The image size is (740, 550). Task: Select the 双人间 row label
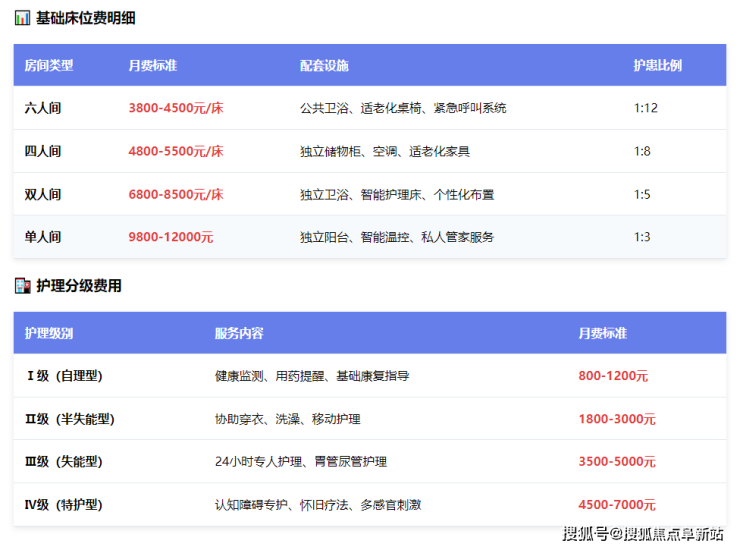[43, 194]
